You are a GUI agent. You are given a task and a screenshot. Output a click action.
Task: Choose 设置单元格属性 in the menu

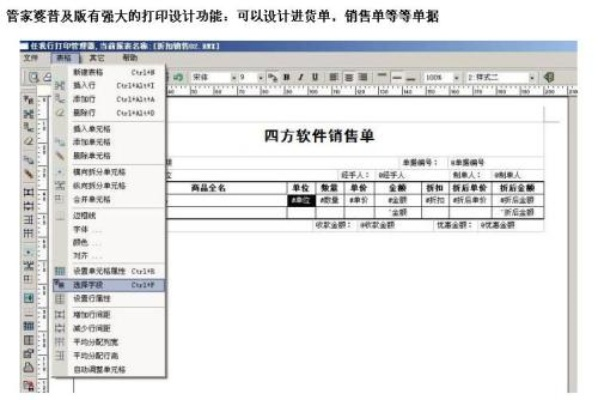[x=109, y=271]
